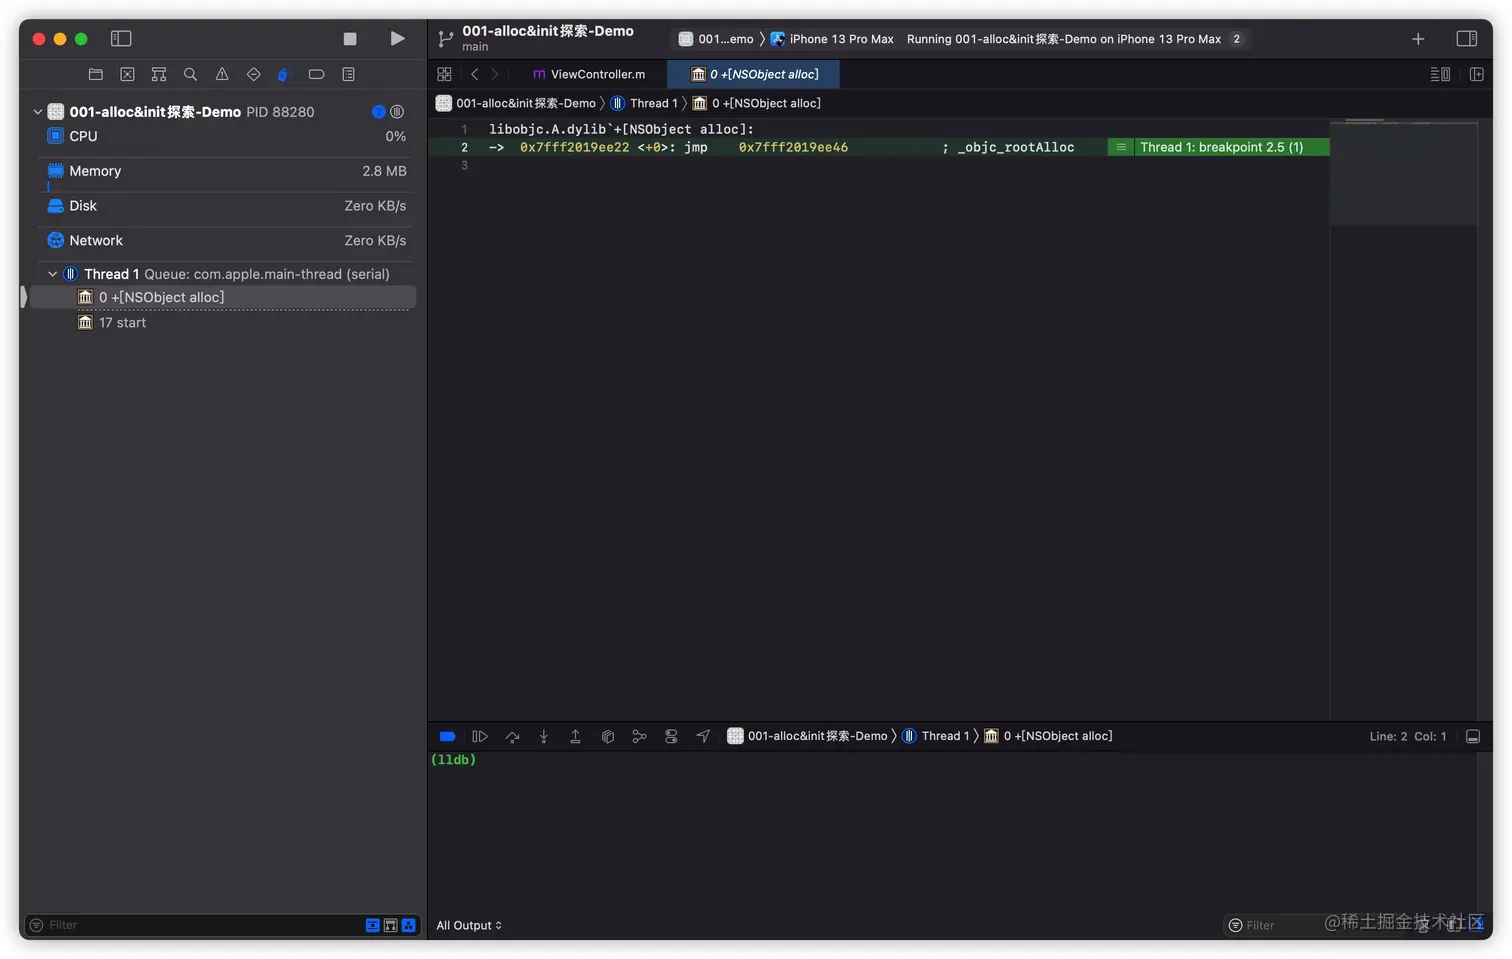
Task: Click Thread 1 in debug bar jump path
Action: tap(935, 736)
